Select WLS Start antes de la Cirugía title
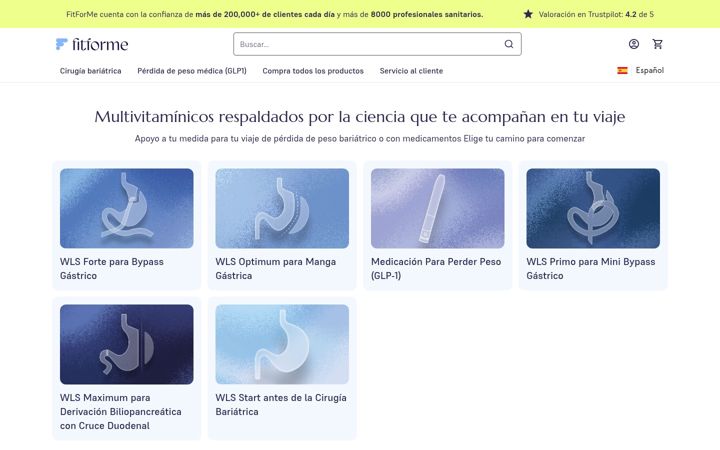The image size is (720, 450). (281, 405)
